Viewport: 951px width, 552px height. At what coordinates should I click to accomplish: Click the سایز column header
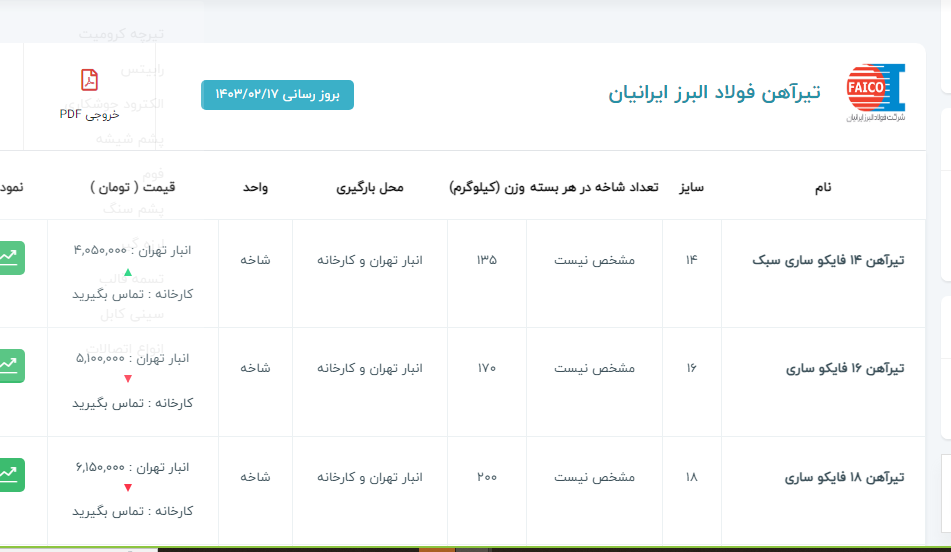[x=692, y=187]
